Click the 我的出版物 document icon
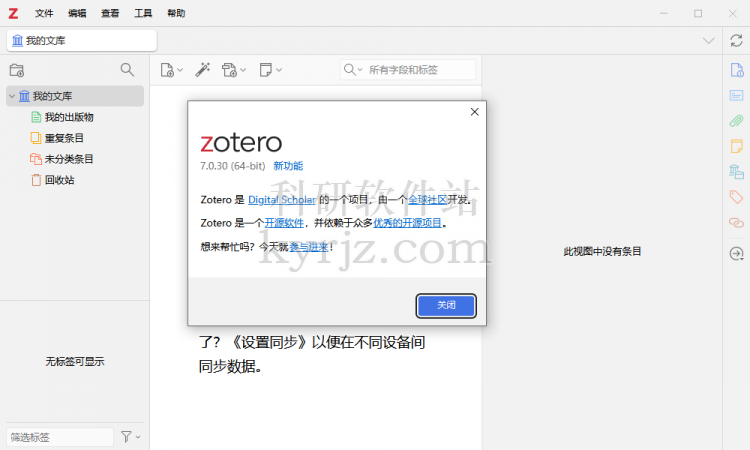This screenshot has width=750, height=450. point(36,117)
